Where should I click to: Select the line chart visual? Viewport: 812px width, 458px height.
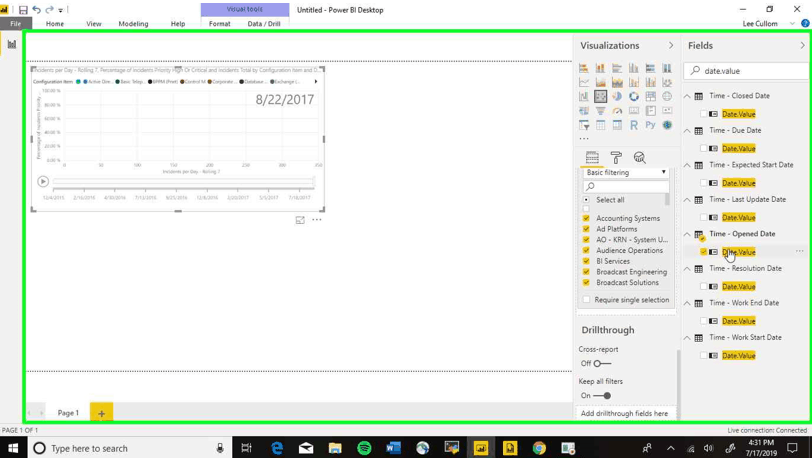(x=584, y=82)
